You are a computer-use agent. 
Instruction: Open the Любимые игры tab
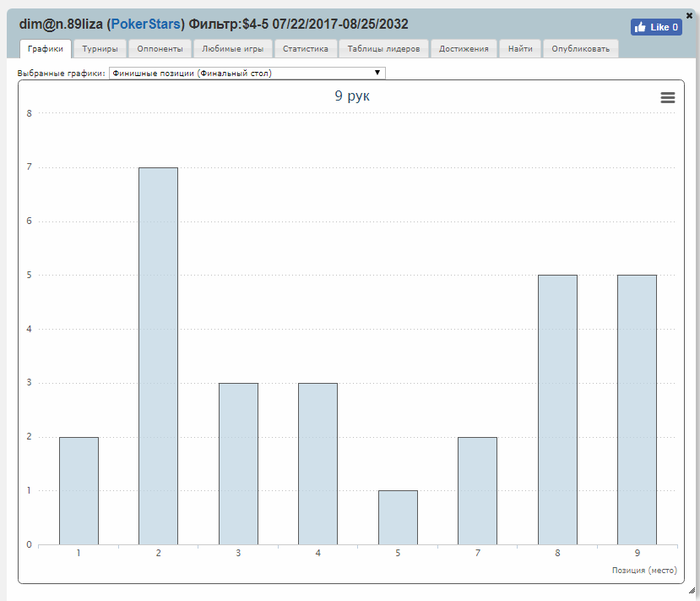point(233,49)
